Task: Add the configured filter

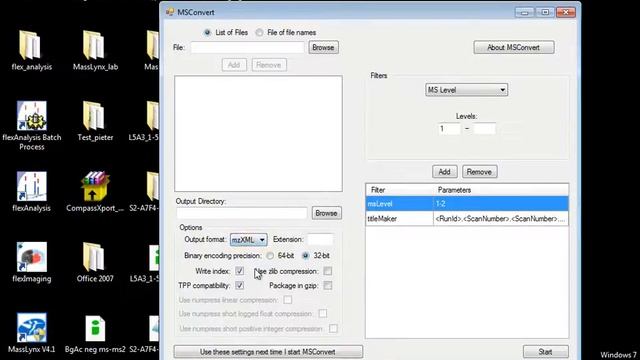Action: point(444,172)
